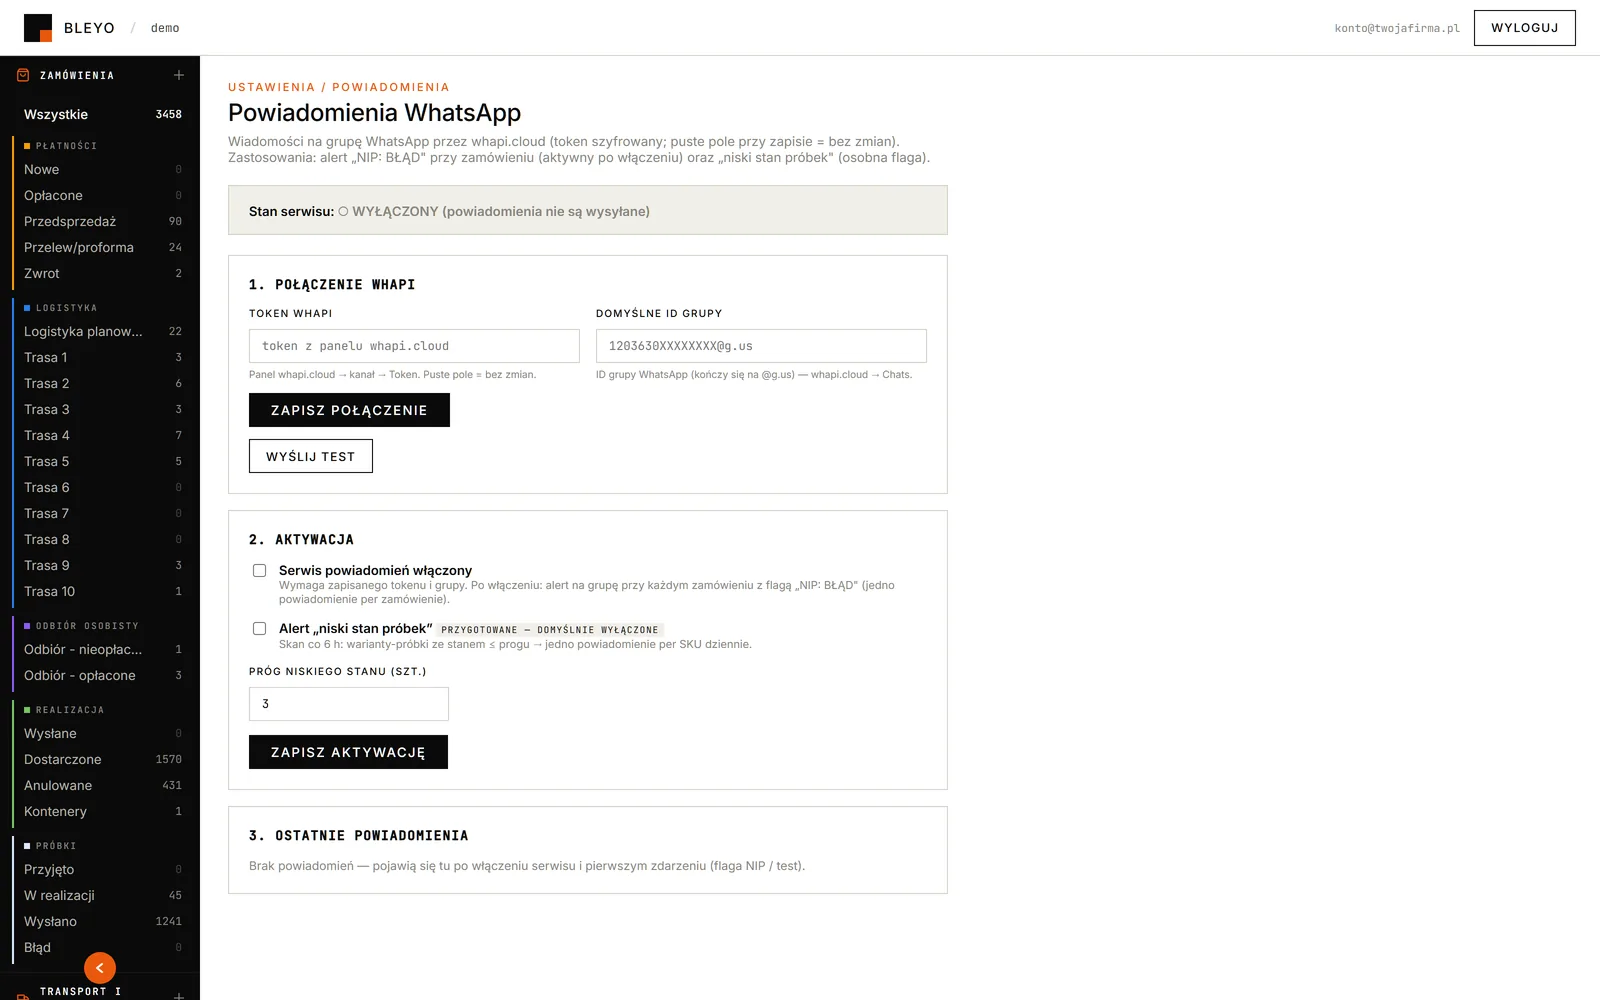Image resolution: width=1600 pixels, height=1000 pixels.
Task: Log out with Wyloguj button
Action: [x=1525, y=28]
